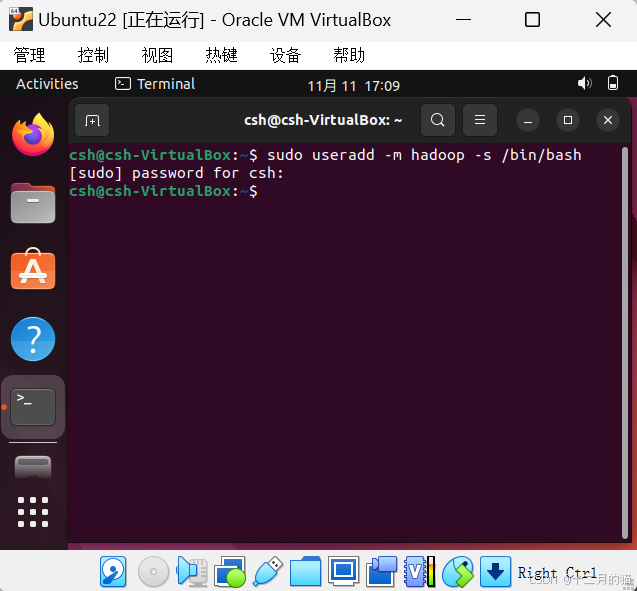Minimize the terminal window
Viewport: 637px width, 591px height.
tap(528, 120)
